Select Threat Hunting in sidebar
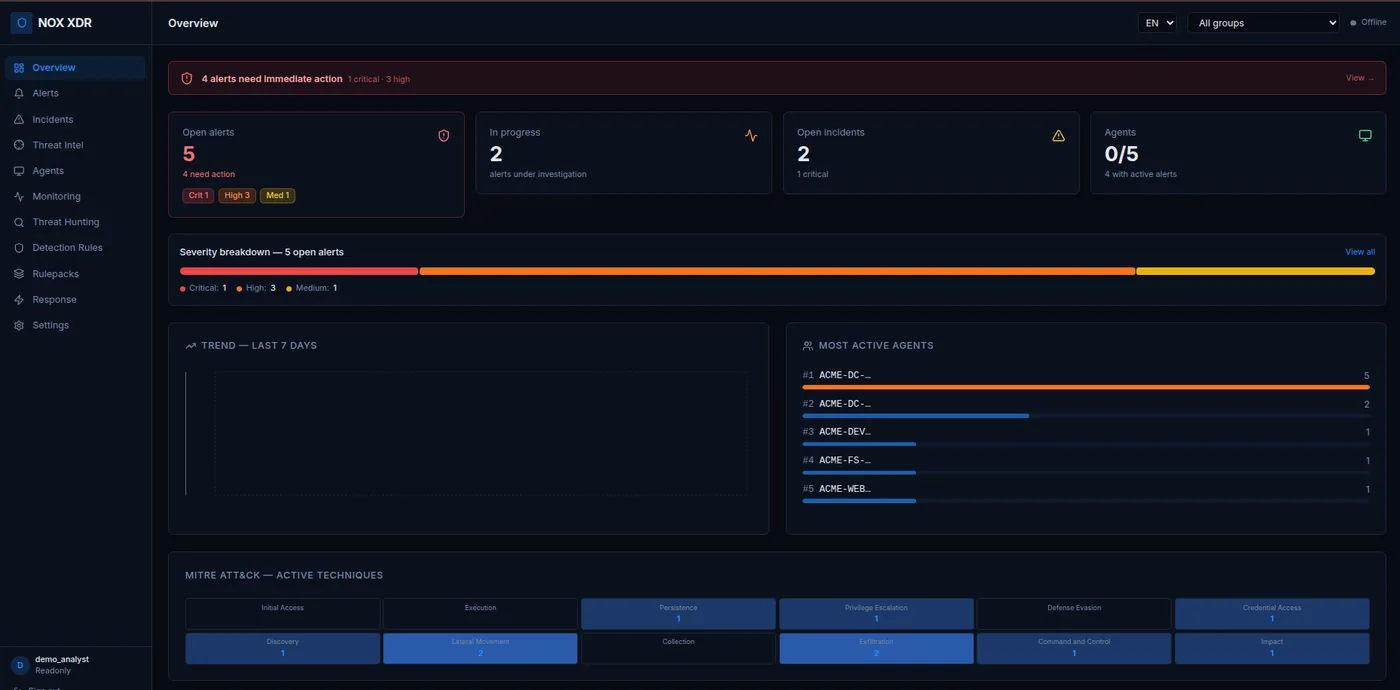Viewport: 1400px width, 690px height. coord(75,222)
